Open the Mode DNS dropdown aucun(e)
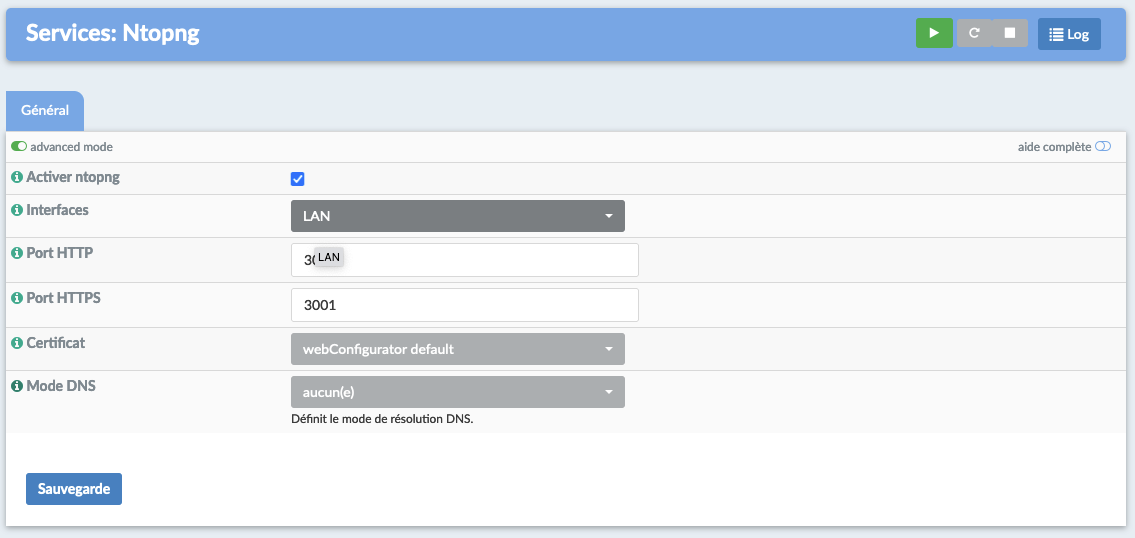This screenshot has width=1135, height=538. [457, 392]
